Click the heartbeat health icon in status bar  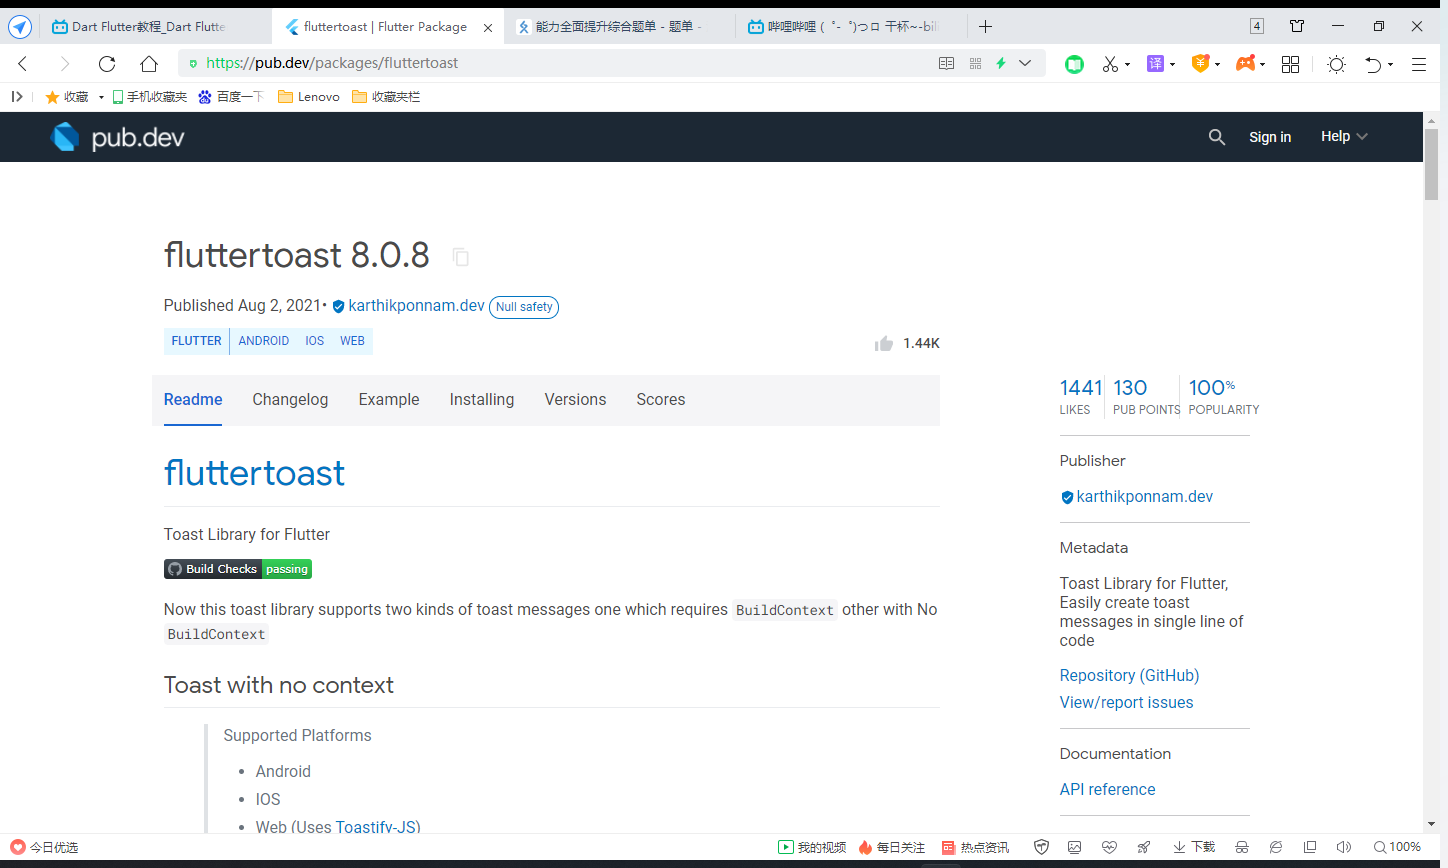pyautogui.click(x=1109, y=847)
